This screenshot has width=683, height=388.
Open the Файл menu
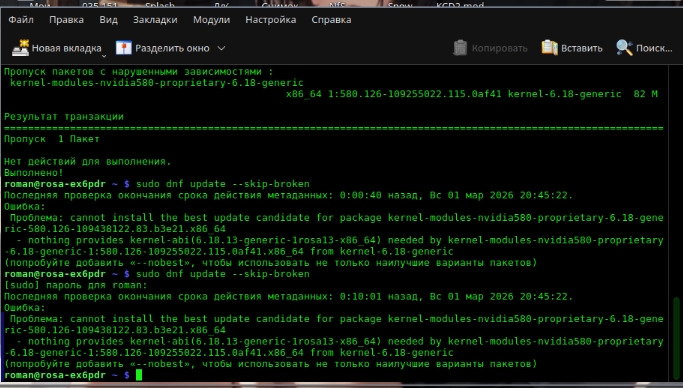[x=21, y=20]
